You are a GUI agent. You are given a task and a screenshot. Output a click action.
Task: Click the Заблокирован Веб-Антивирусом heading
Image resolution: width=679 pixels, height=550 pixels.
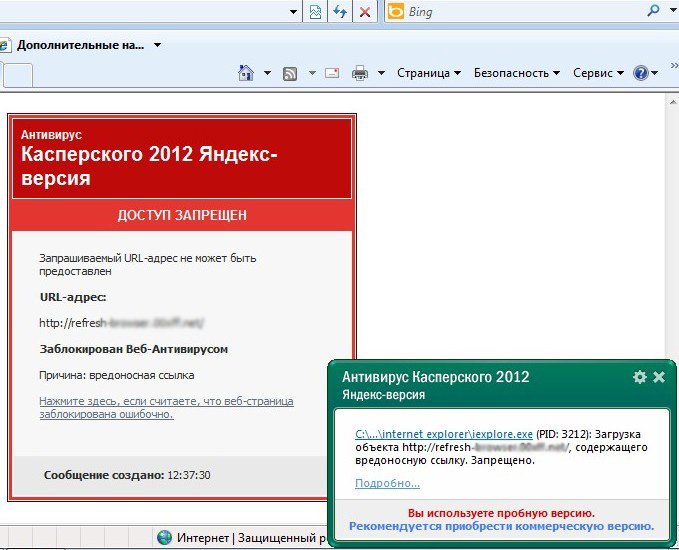(x=134, y=349)
